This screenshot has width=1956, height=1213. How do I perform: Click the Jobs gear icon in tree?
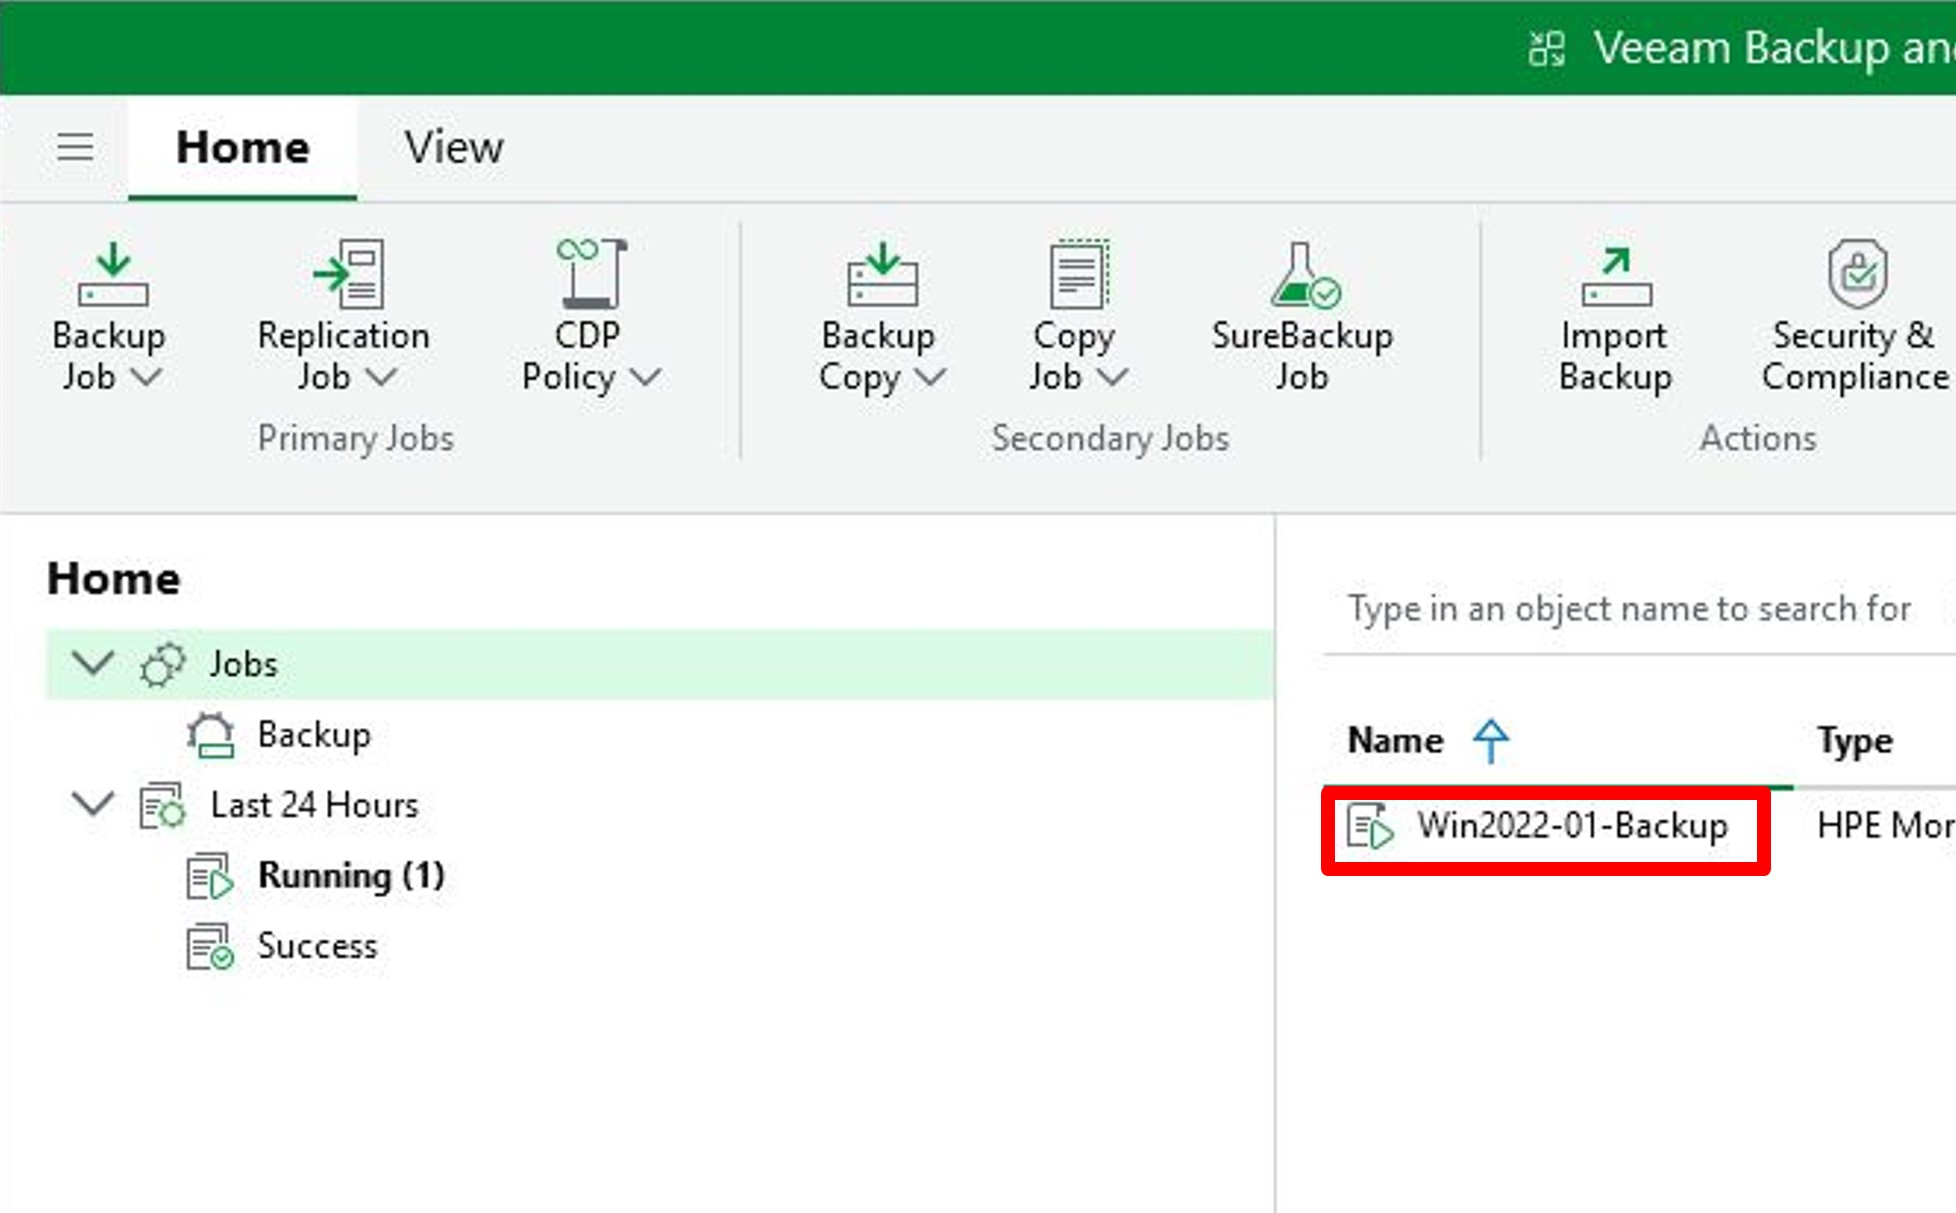pyautogui.click(x=163, y=664)
